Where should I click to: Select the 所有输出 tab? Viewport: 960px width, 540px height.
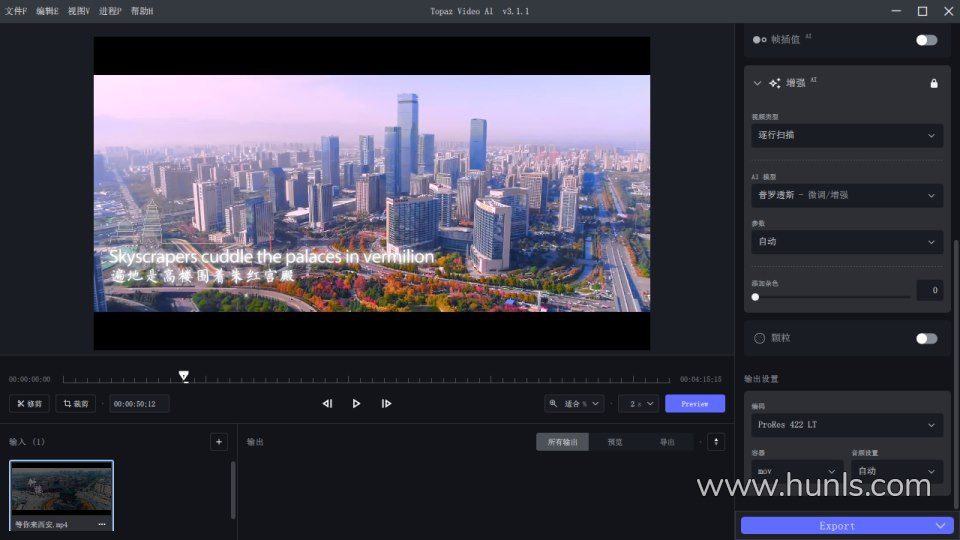[x=562, y=442]
